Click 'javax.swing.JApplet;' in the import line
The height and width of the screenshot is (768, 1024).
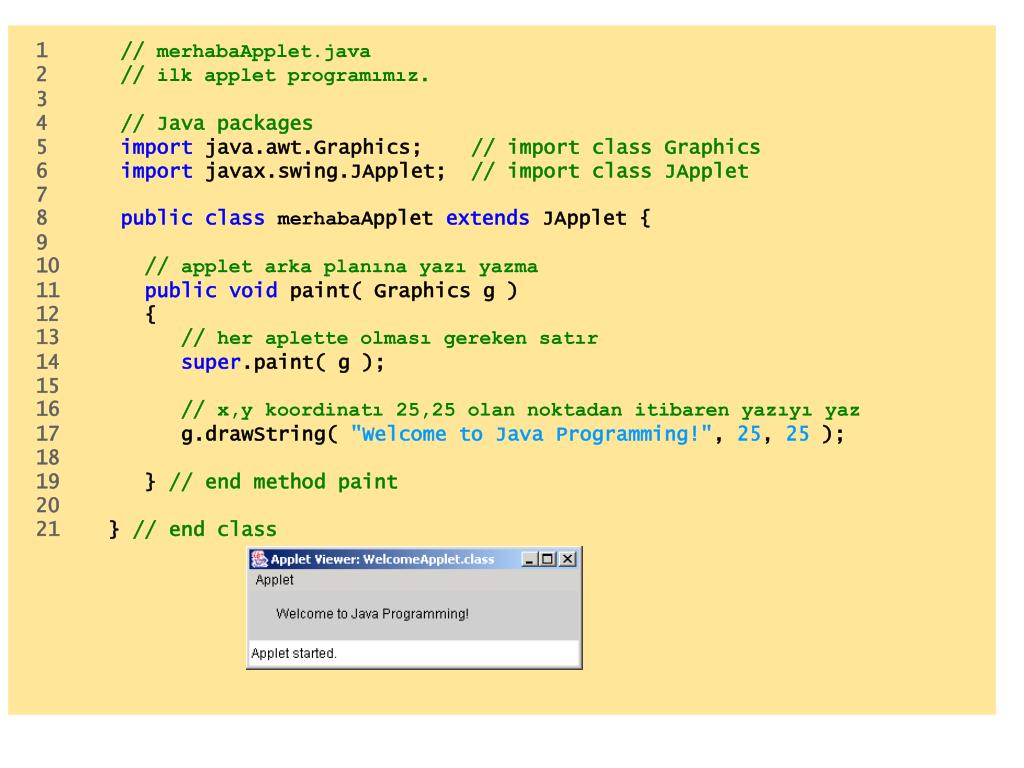coord(325,171)
